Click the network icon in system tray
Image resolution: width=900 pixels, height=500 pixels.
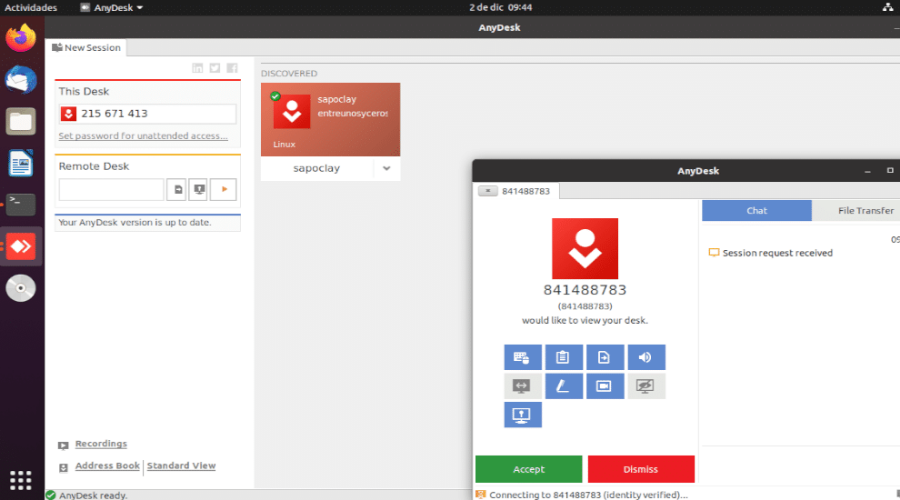[887, 7]
